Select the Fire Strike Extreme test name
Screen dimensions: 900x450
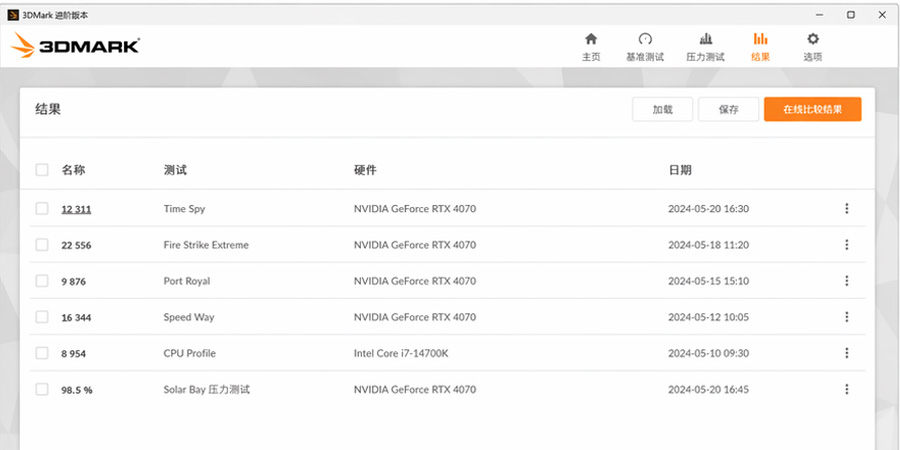point(206,245)
